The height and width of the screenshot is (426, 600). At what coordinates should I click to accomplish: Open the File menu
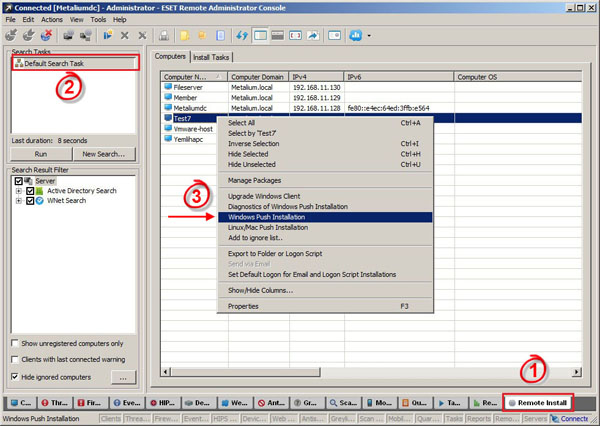pyautogui.click(x=11, y=20)
